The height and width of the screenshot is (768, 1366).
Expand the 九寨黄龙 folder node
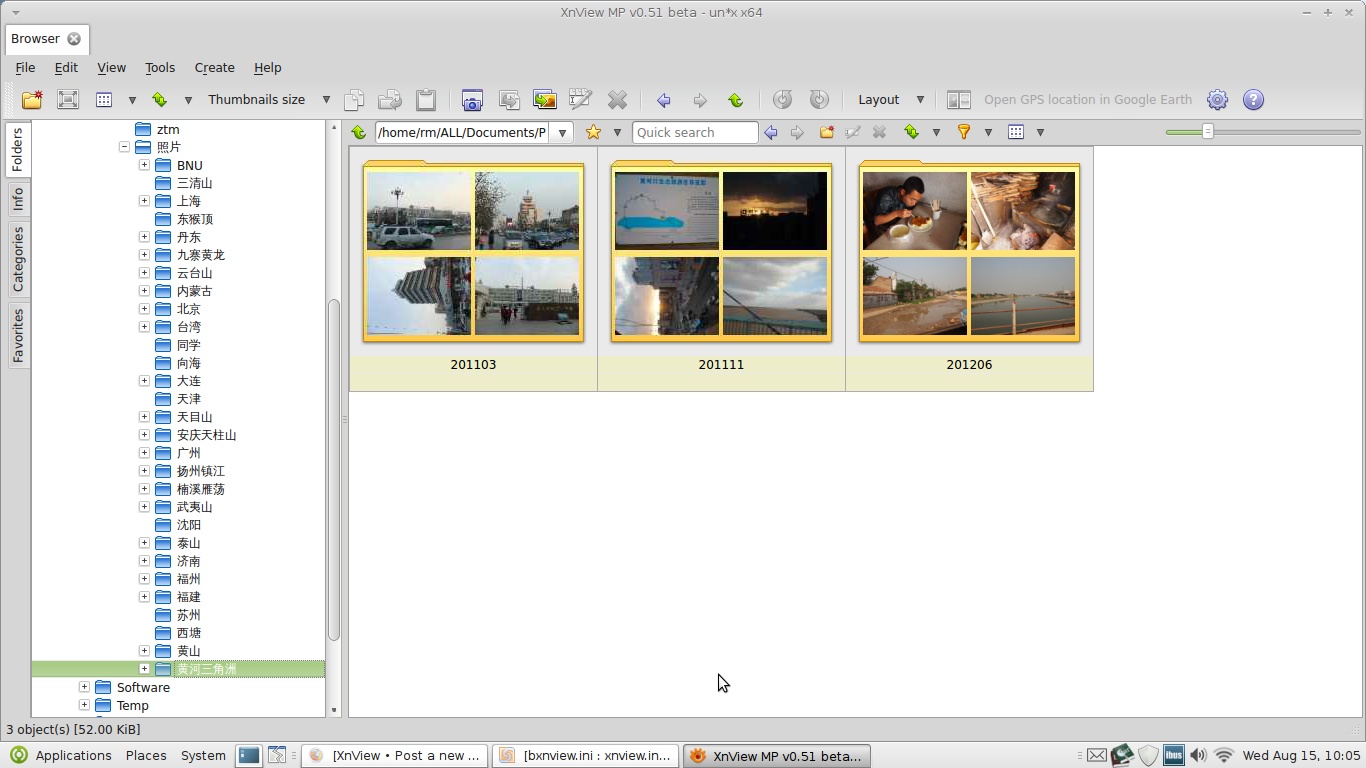[x=144, y=255]
